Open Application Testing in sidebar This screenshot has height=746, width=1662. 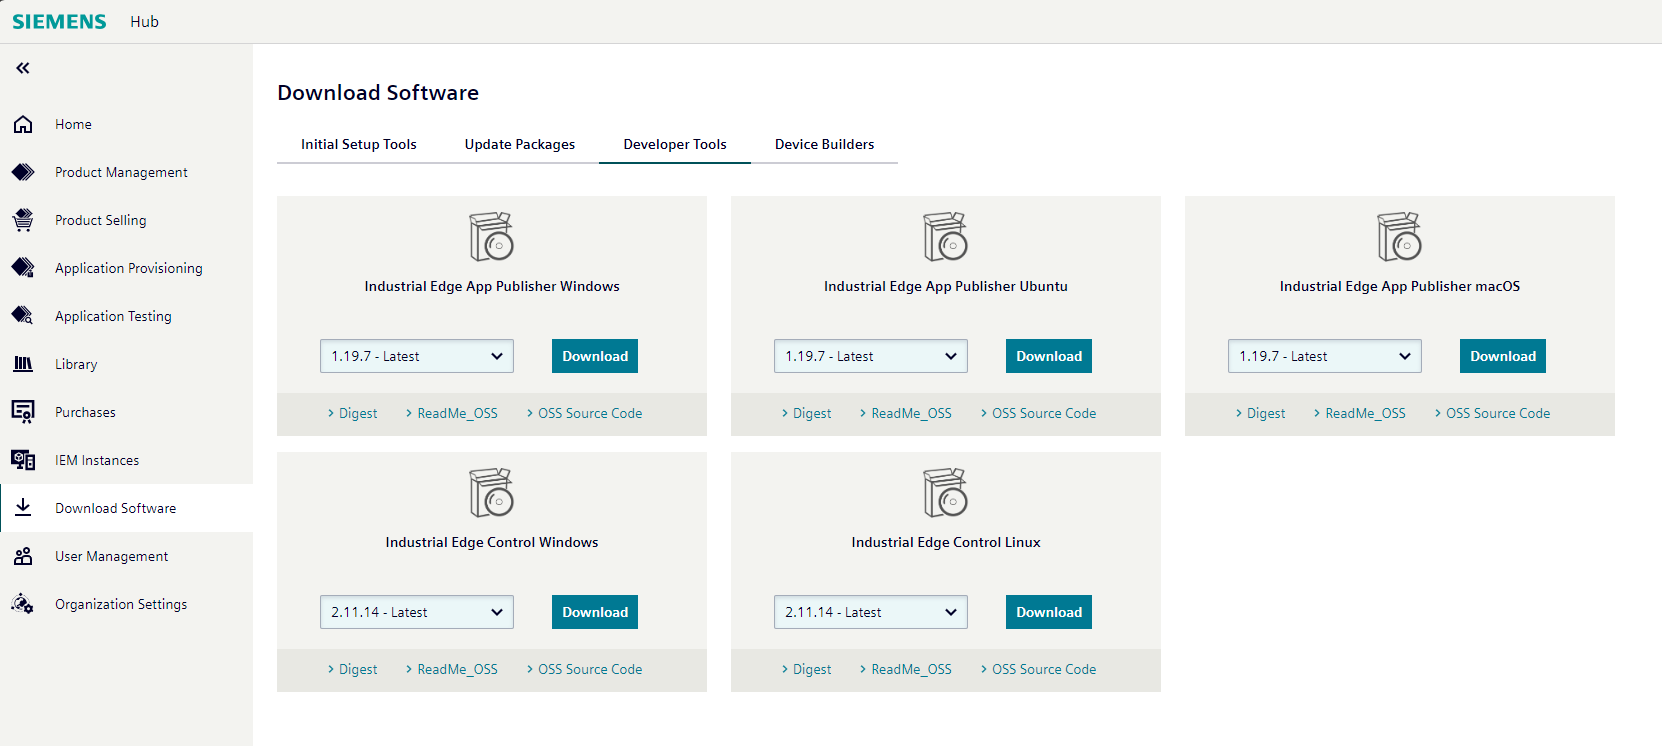click(x=126, y=316)
